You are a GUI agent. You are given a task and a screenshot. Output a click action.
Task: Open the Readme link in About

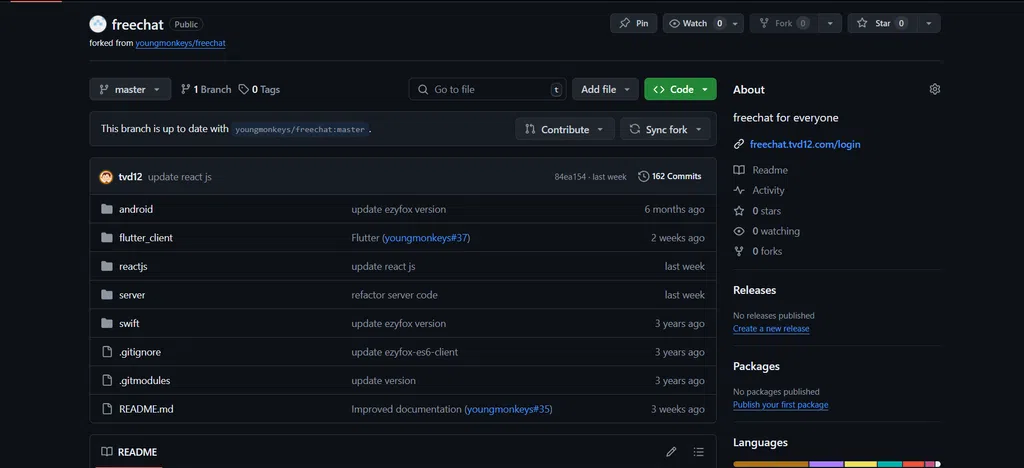point(770,170)
